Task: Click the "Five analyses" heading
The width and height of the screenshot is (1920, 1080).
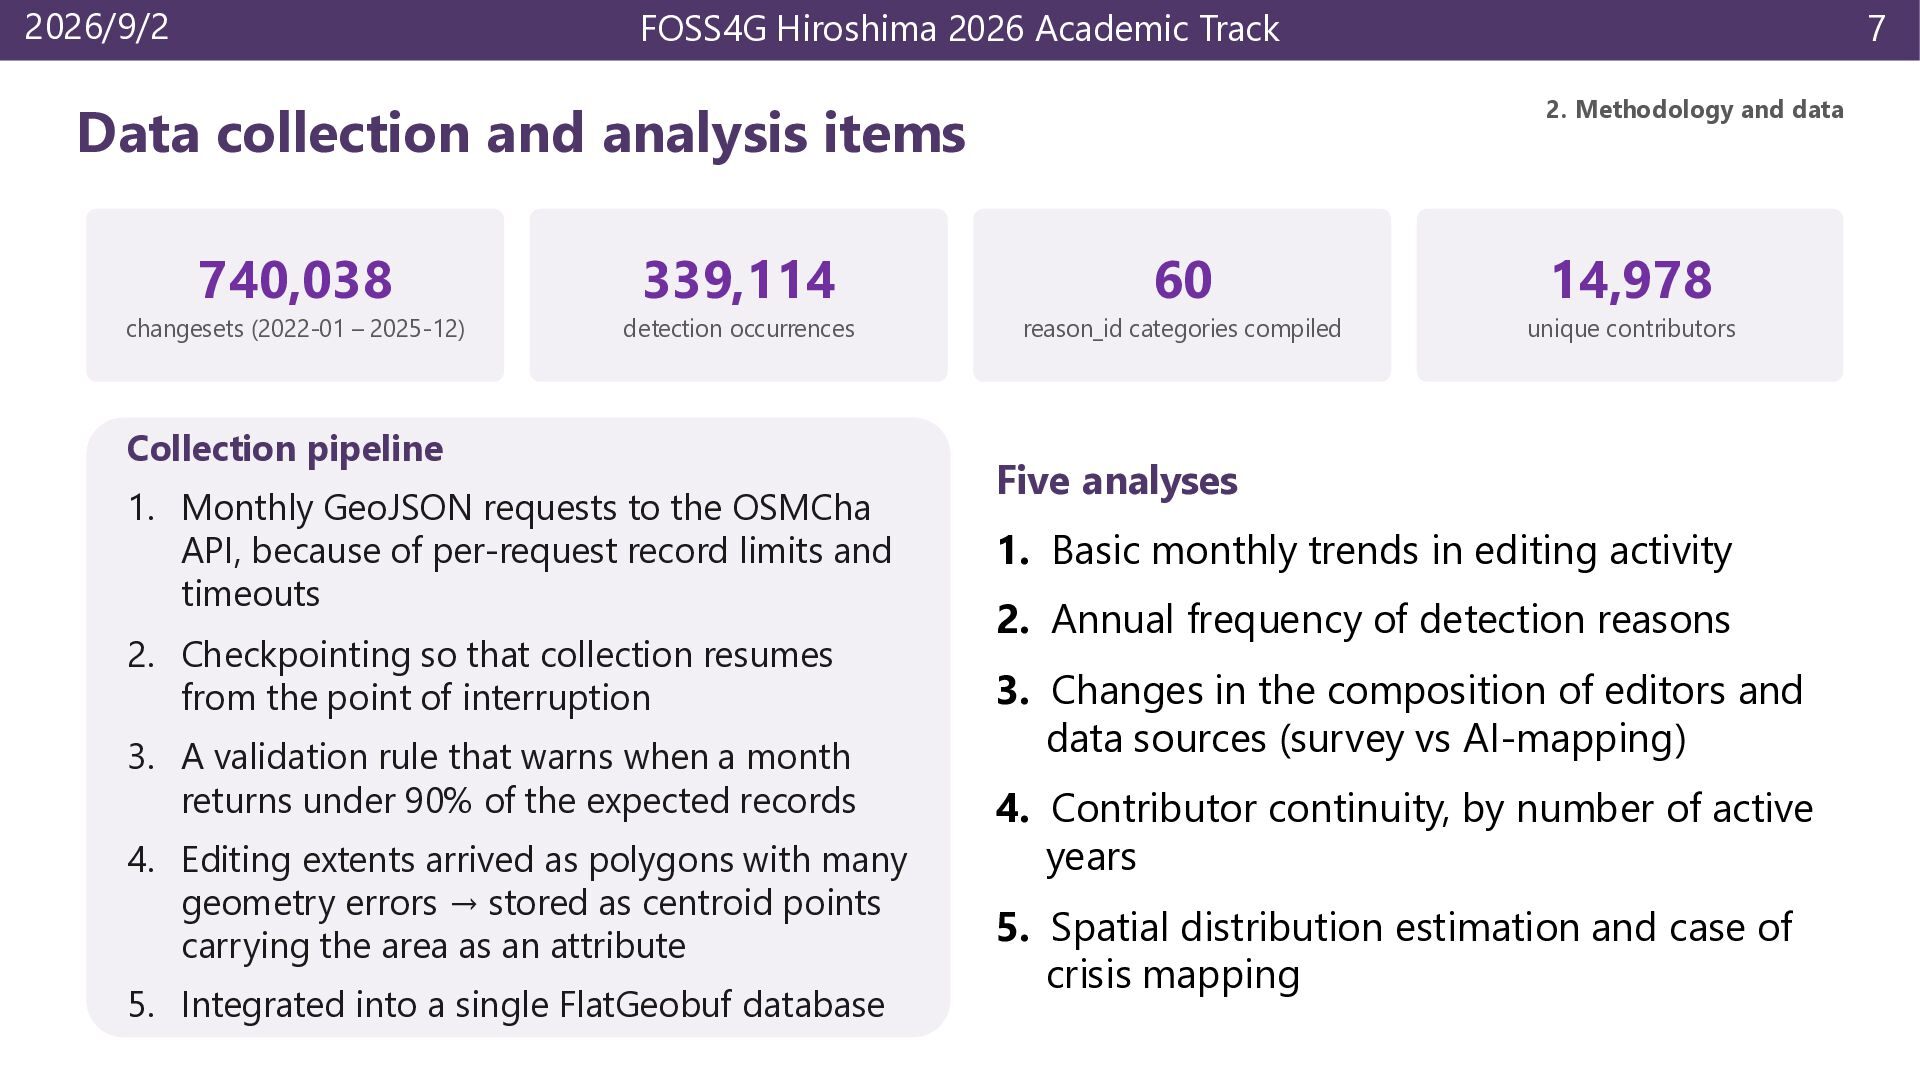Action: (1117, 480)
